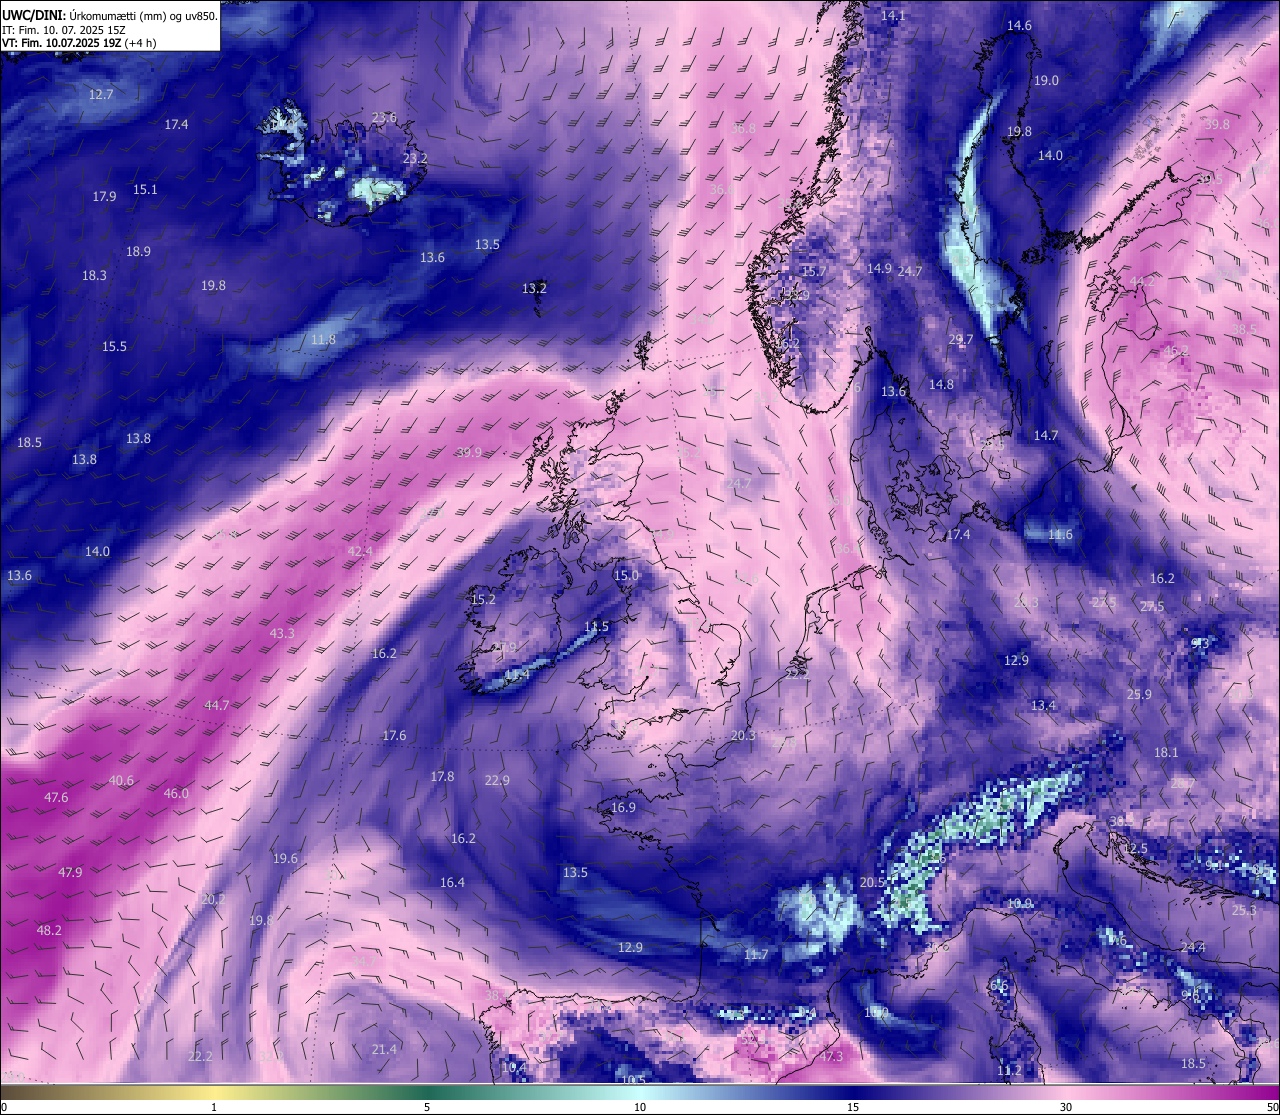Image resolution: width=1280 pixels, height=1115 pixels.
Task: Click the 18.1 map value
Action: coord(1166,753)
